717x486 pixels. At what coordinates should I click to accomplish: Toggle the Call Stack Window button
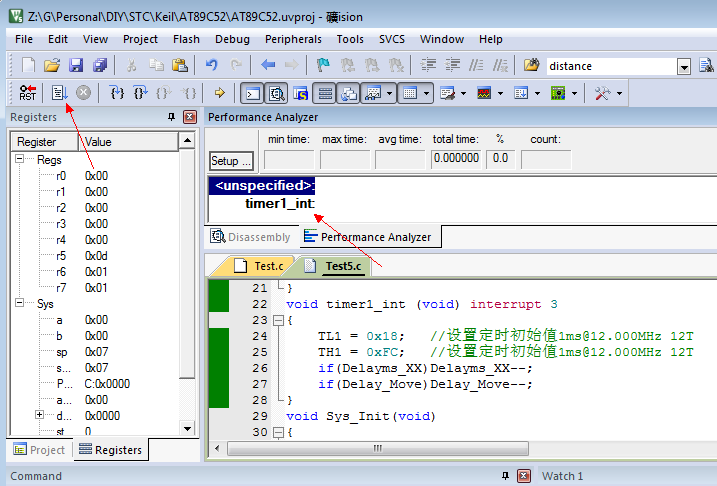(x=348, y=93)
